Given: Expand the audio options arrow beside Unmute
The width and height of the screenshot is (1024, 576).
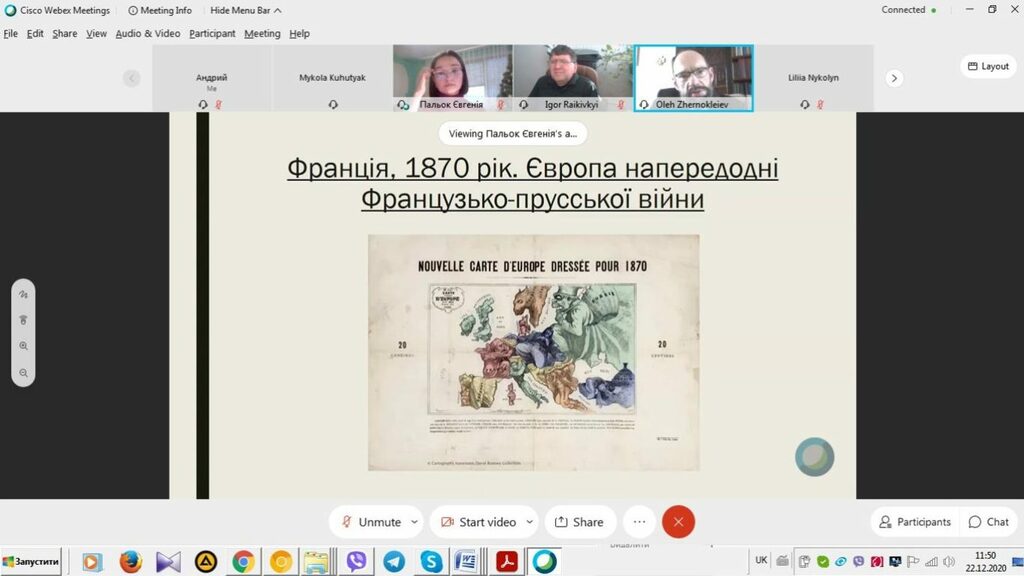Looking at the screenshot, I should coord(415,522).
